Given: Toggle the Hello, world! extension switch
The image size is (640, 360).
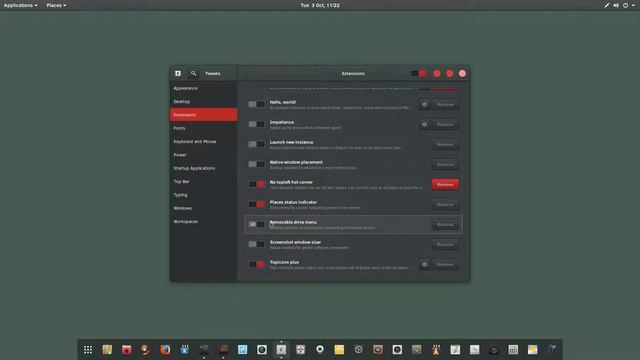Looking at the screenshot, I should [257, 104].
